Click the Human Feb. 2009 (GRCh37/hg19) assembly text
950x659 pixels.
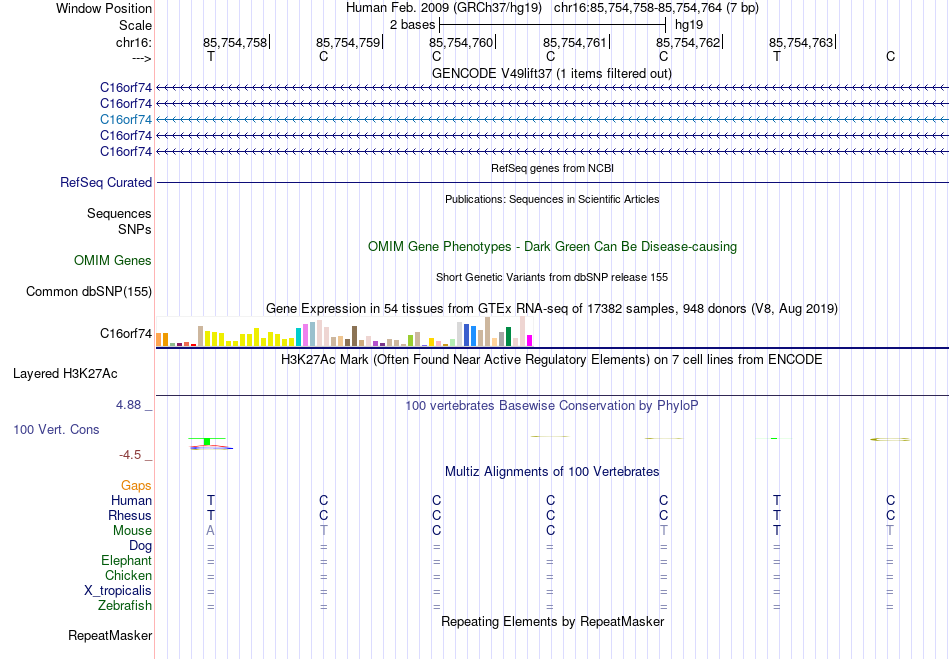click(446, 8)
